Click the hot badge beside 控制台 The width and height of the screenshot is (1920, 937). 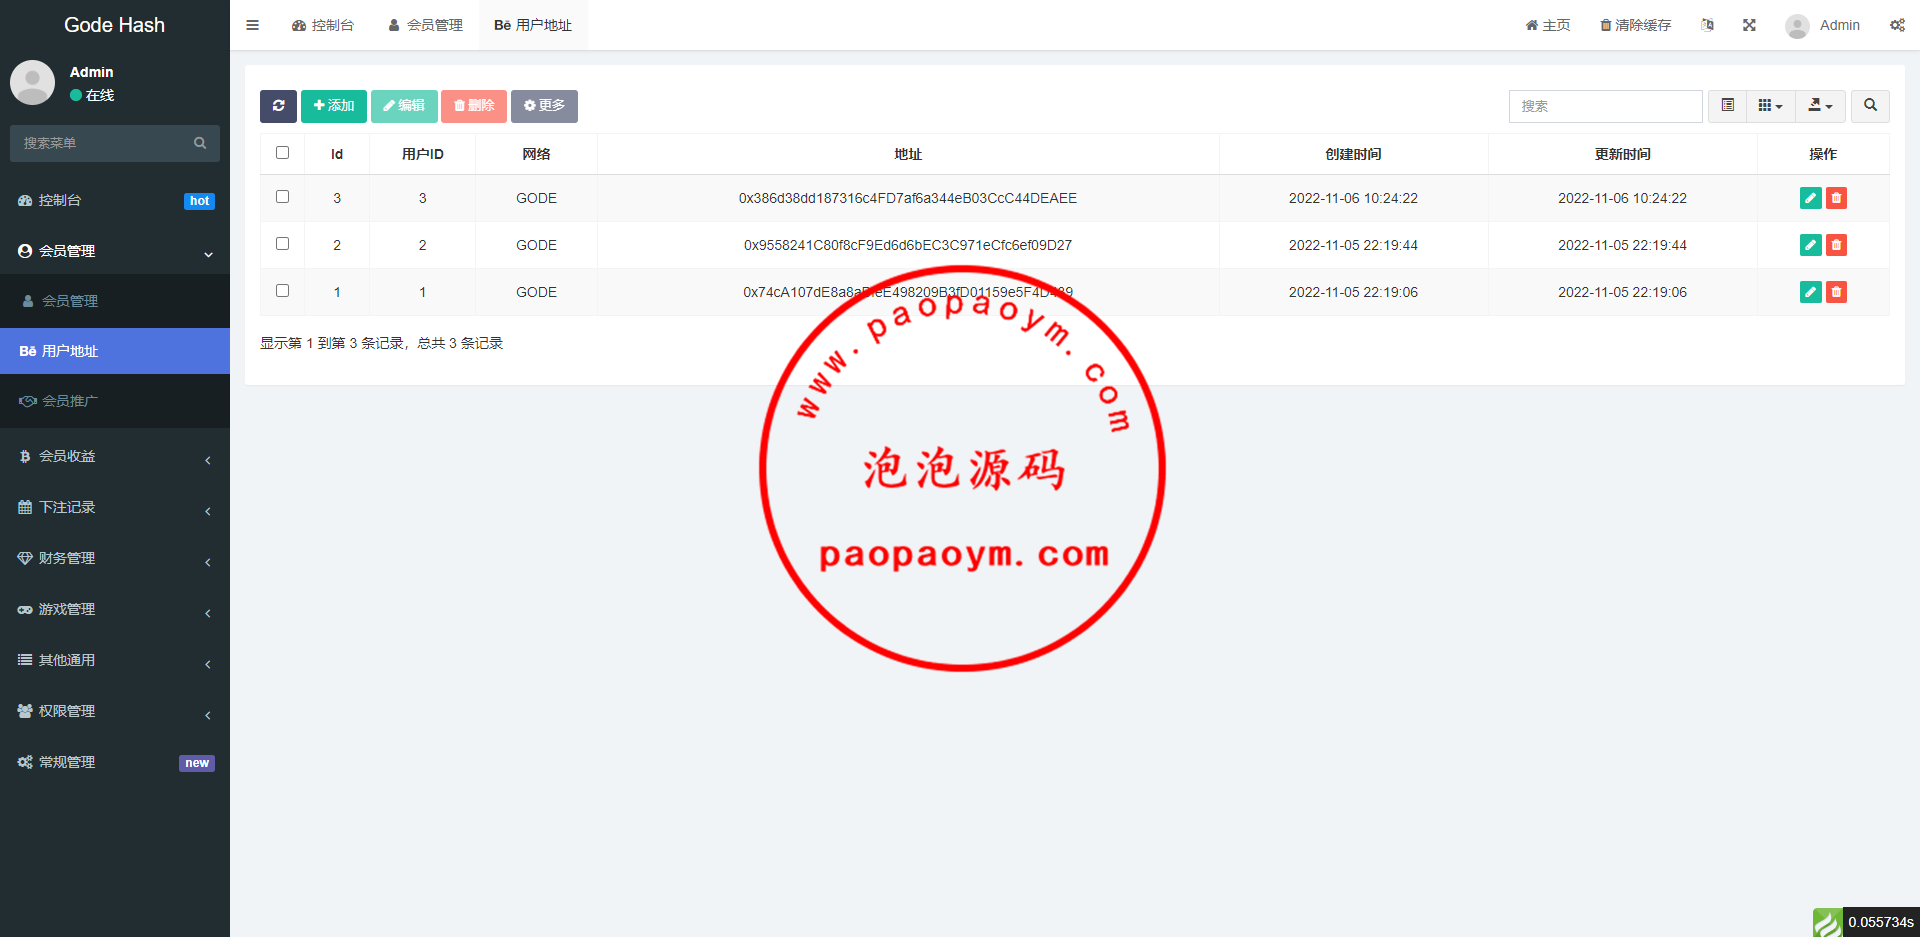200,201
